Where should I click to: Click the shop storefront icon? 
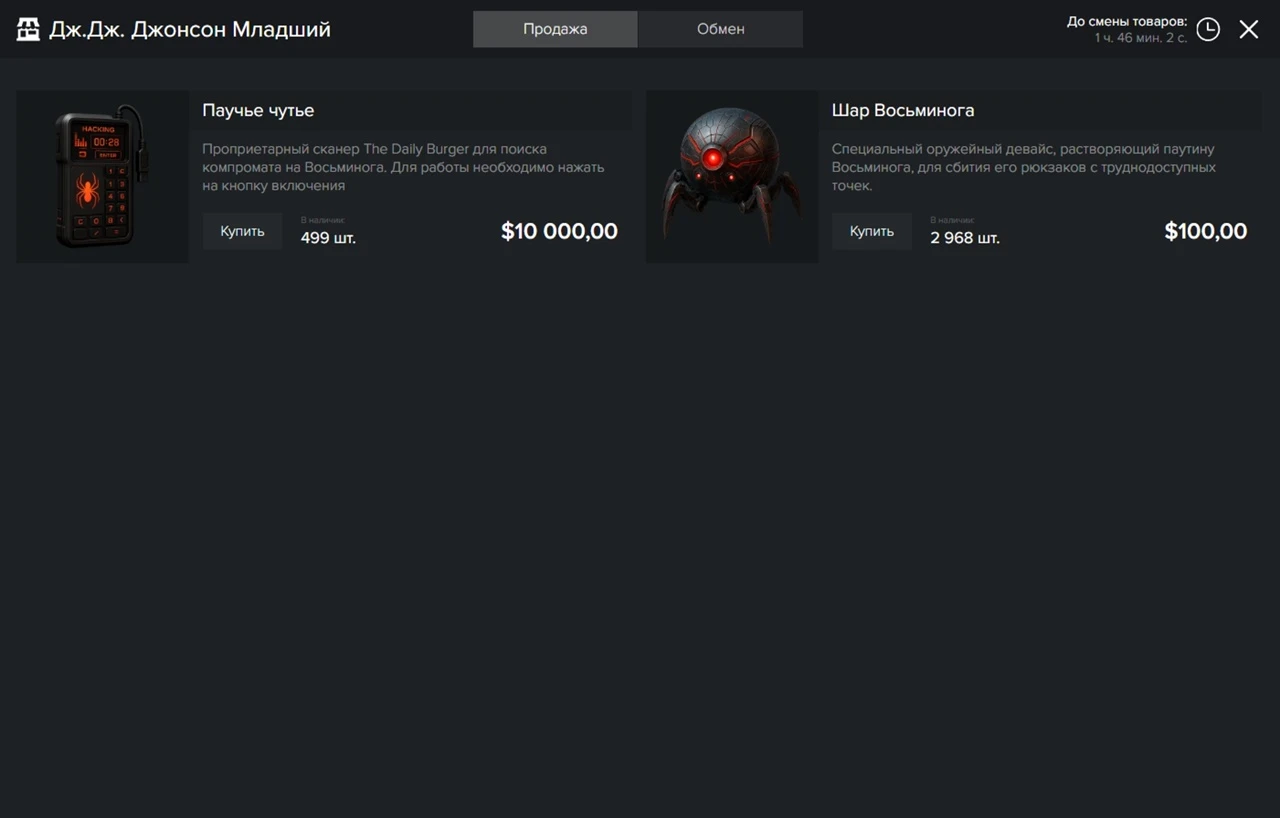28,29
